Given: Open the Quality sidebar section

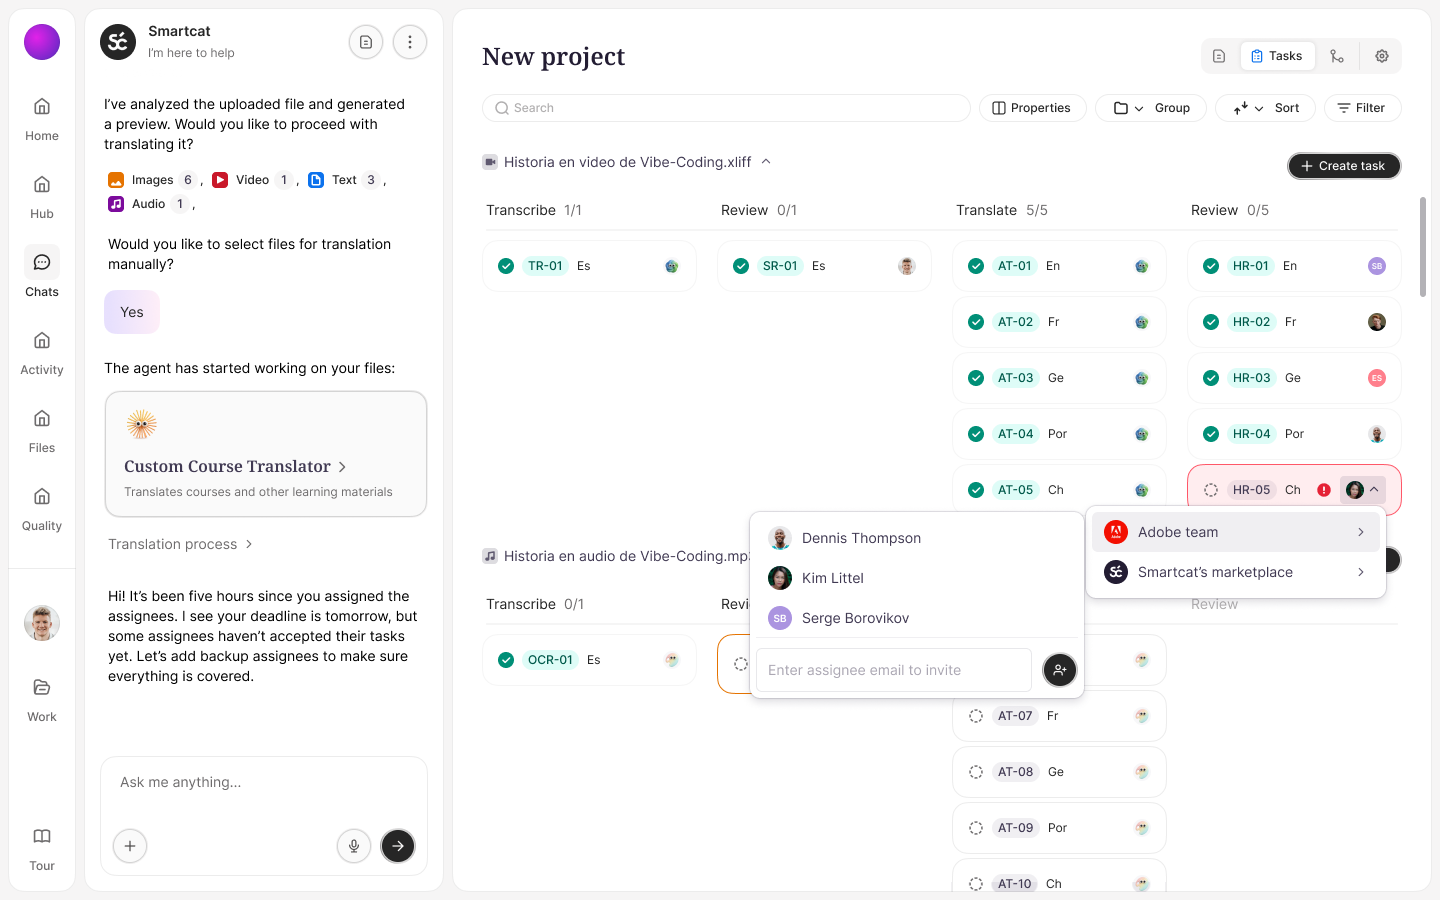Looking at the screenshot, I should pyautogui.click(x=42, y=508).
